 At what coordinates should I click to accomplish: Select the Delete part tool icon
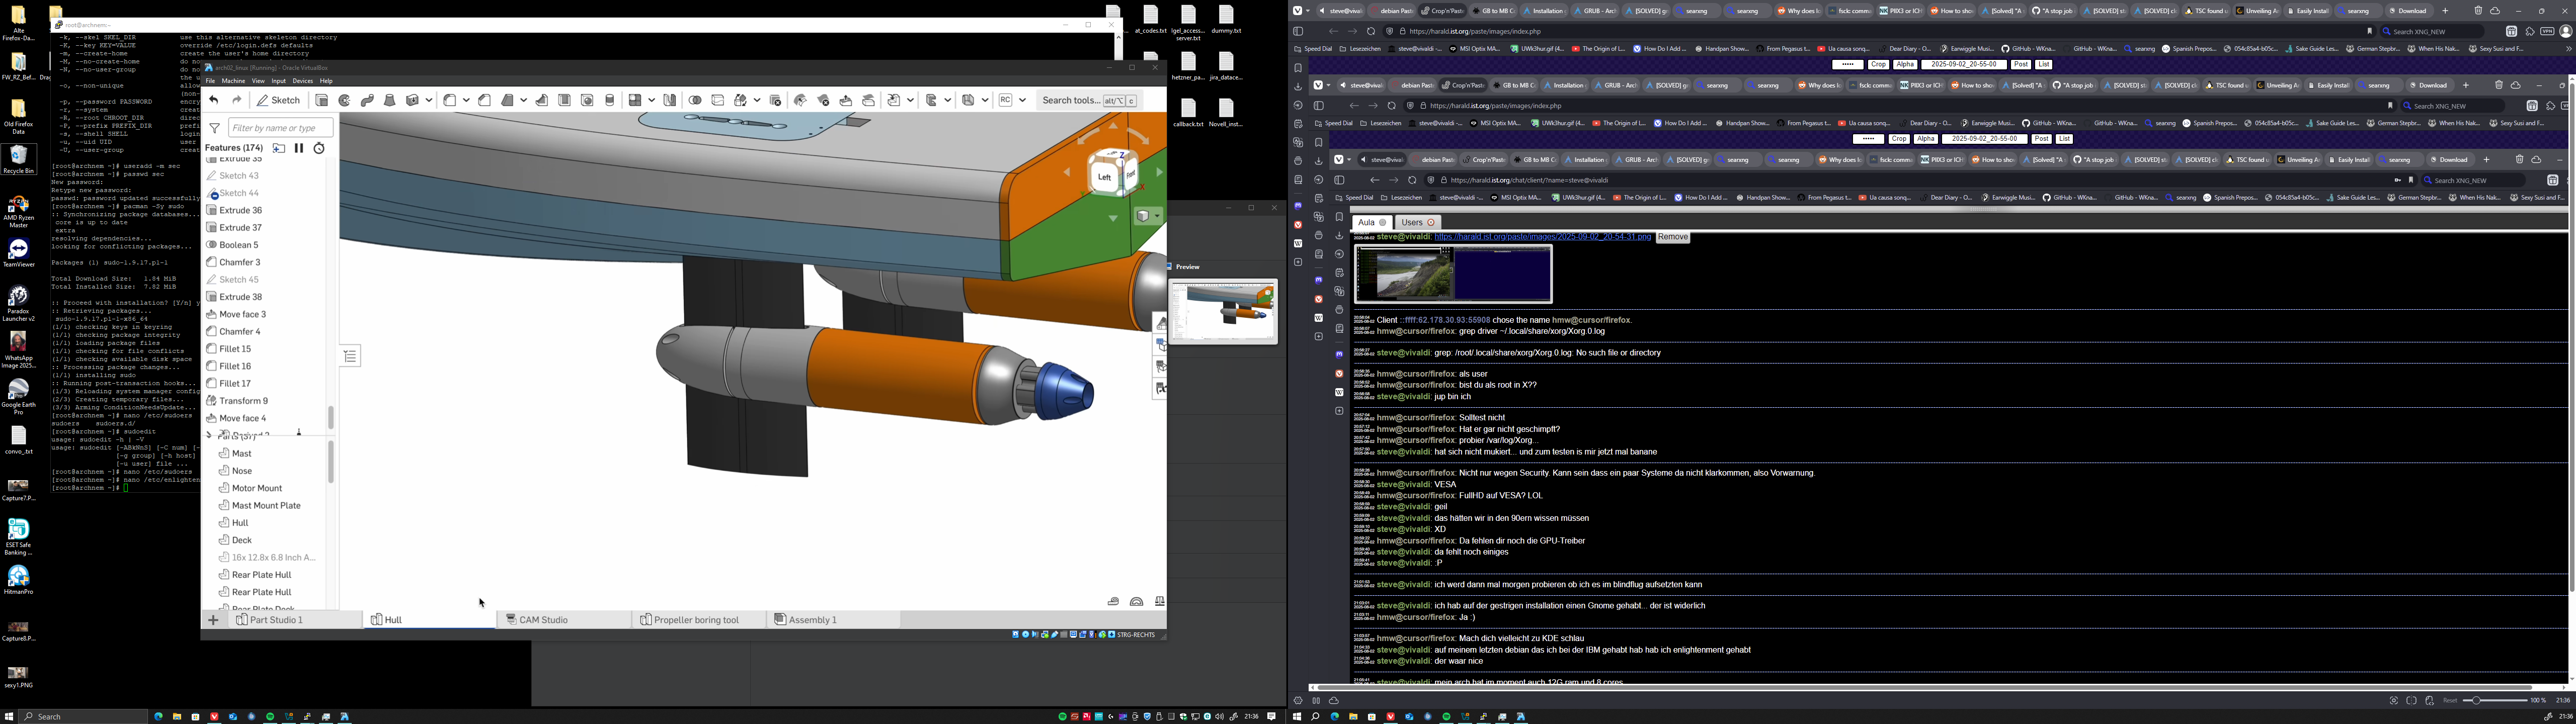pos(775,100)
